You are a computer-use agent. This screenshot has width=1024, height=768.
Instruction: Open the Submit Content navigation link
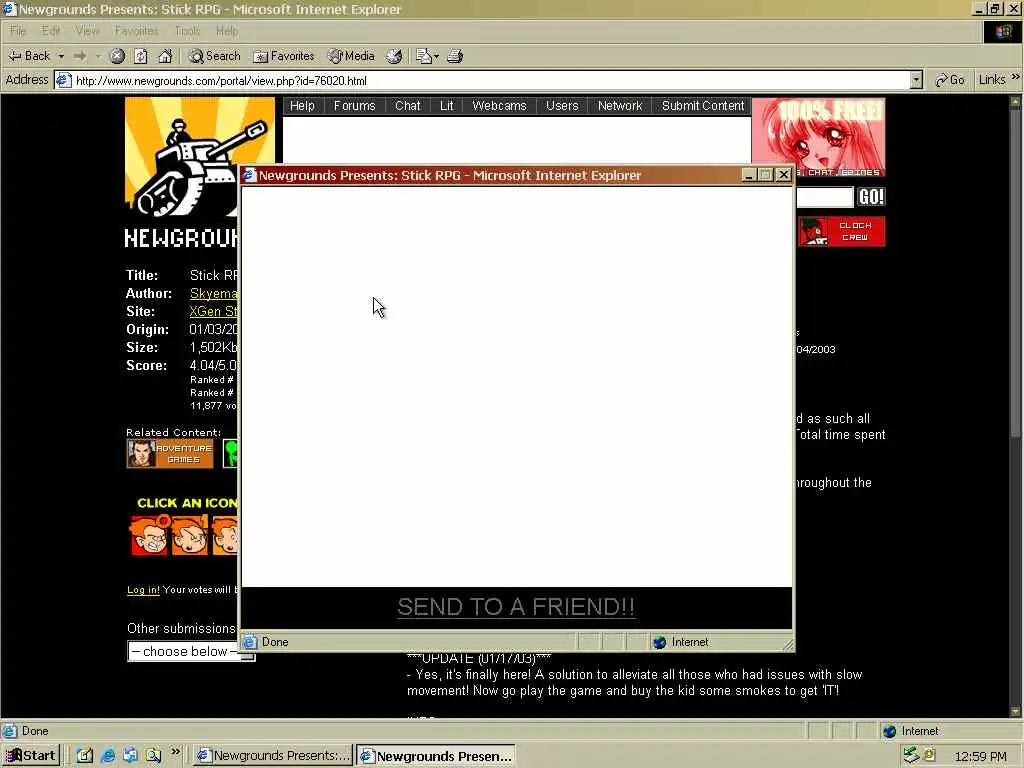click(703, 106)
